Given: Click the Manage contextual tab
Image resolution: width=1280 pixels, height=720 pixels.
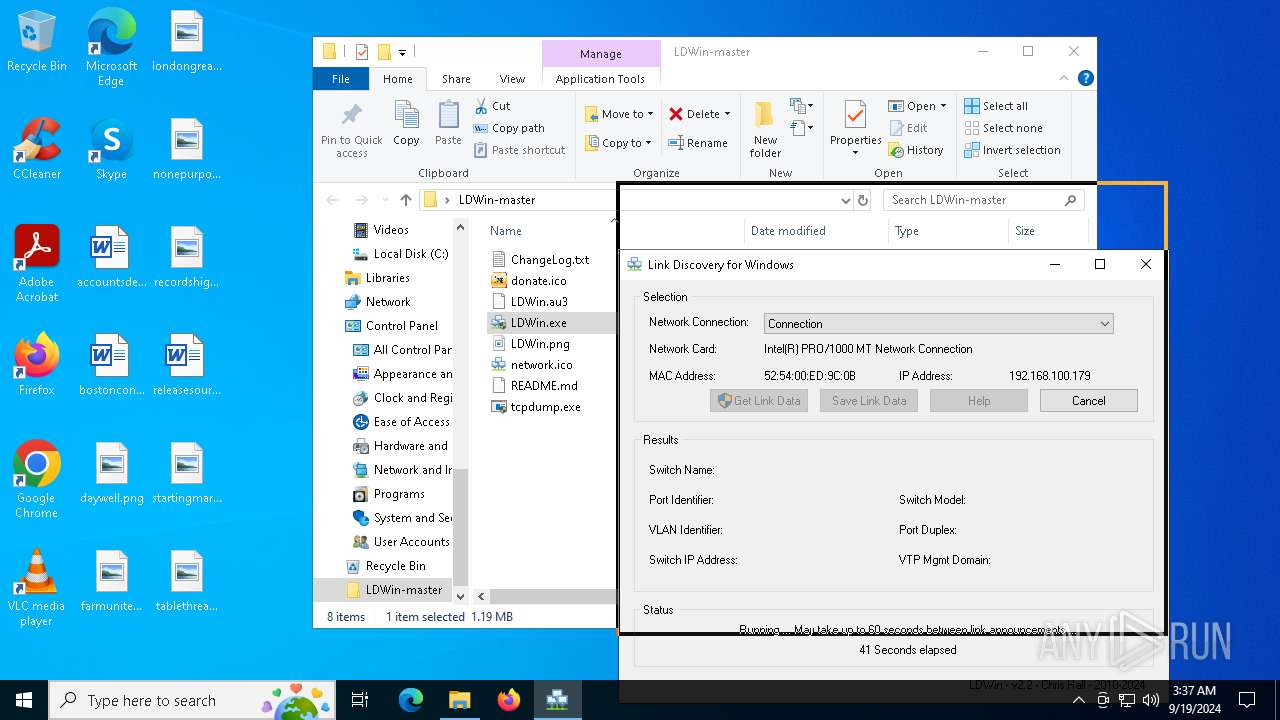Looking at the screenshot, I should (600, 54).
